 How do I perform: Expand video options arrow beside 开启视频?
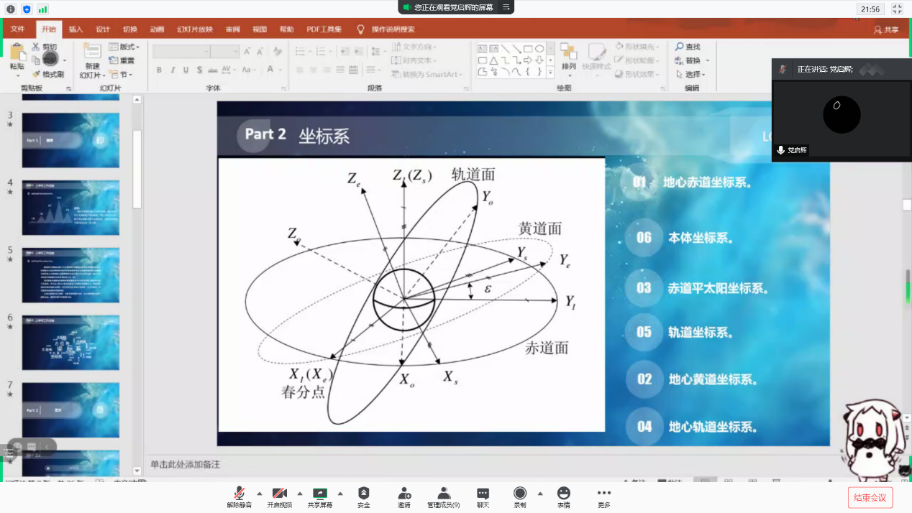click(x=299, y=493)
